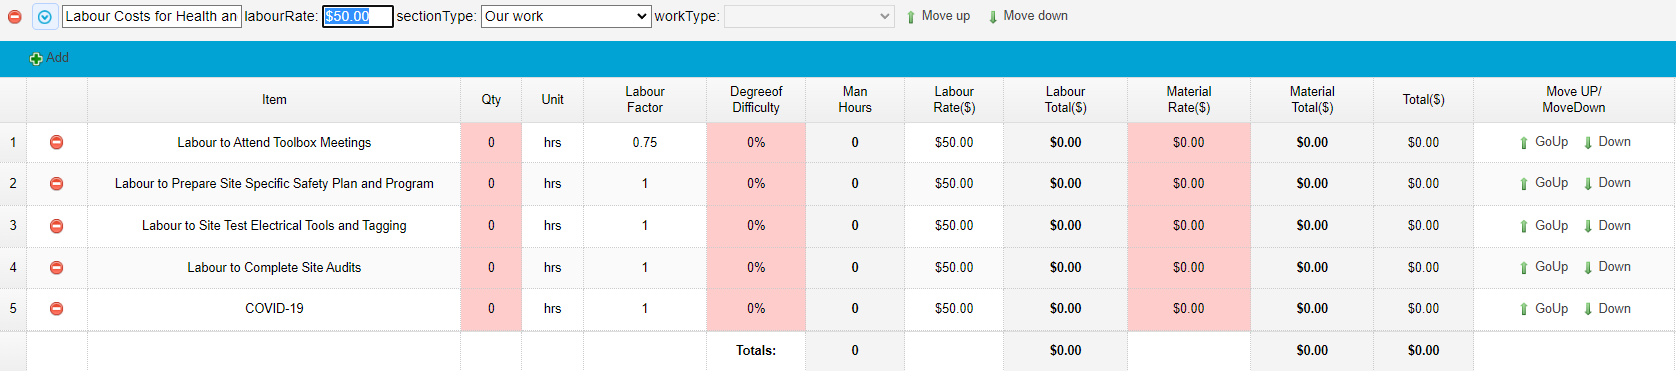The image size is (1676, 371).
Task: Delete the Toolbox Meetings row
Action: coord(57,143)
